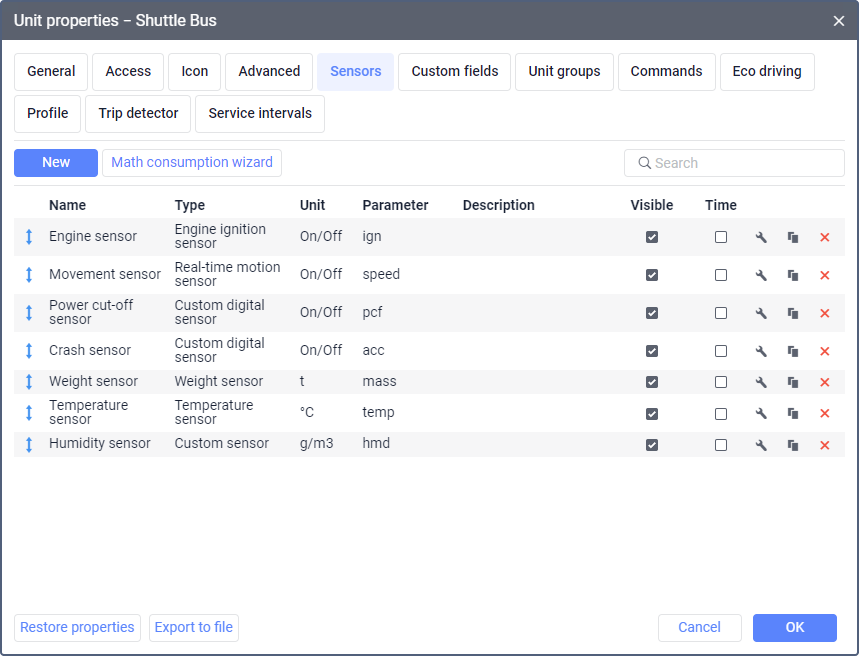
Task: Click the copy icon for Humidity sensor
Action: point(793,445)
